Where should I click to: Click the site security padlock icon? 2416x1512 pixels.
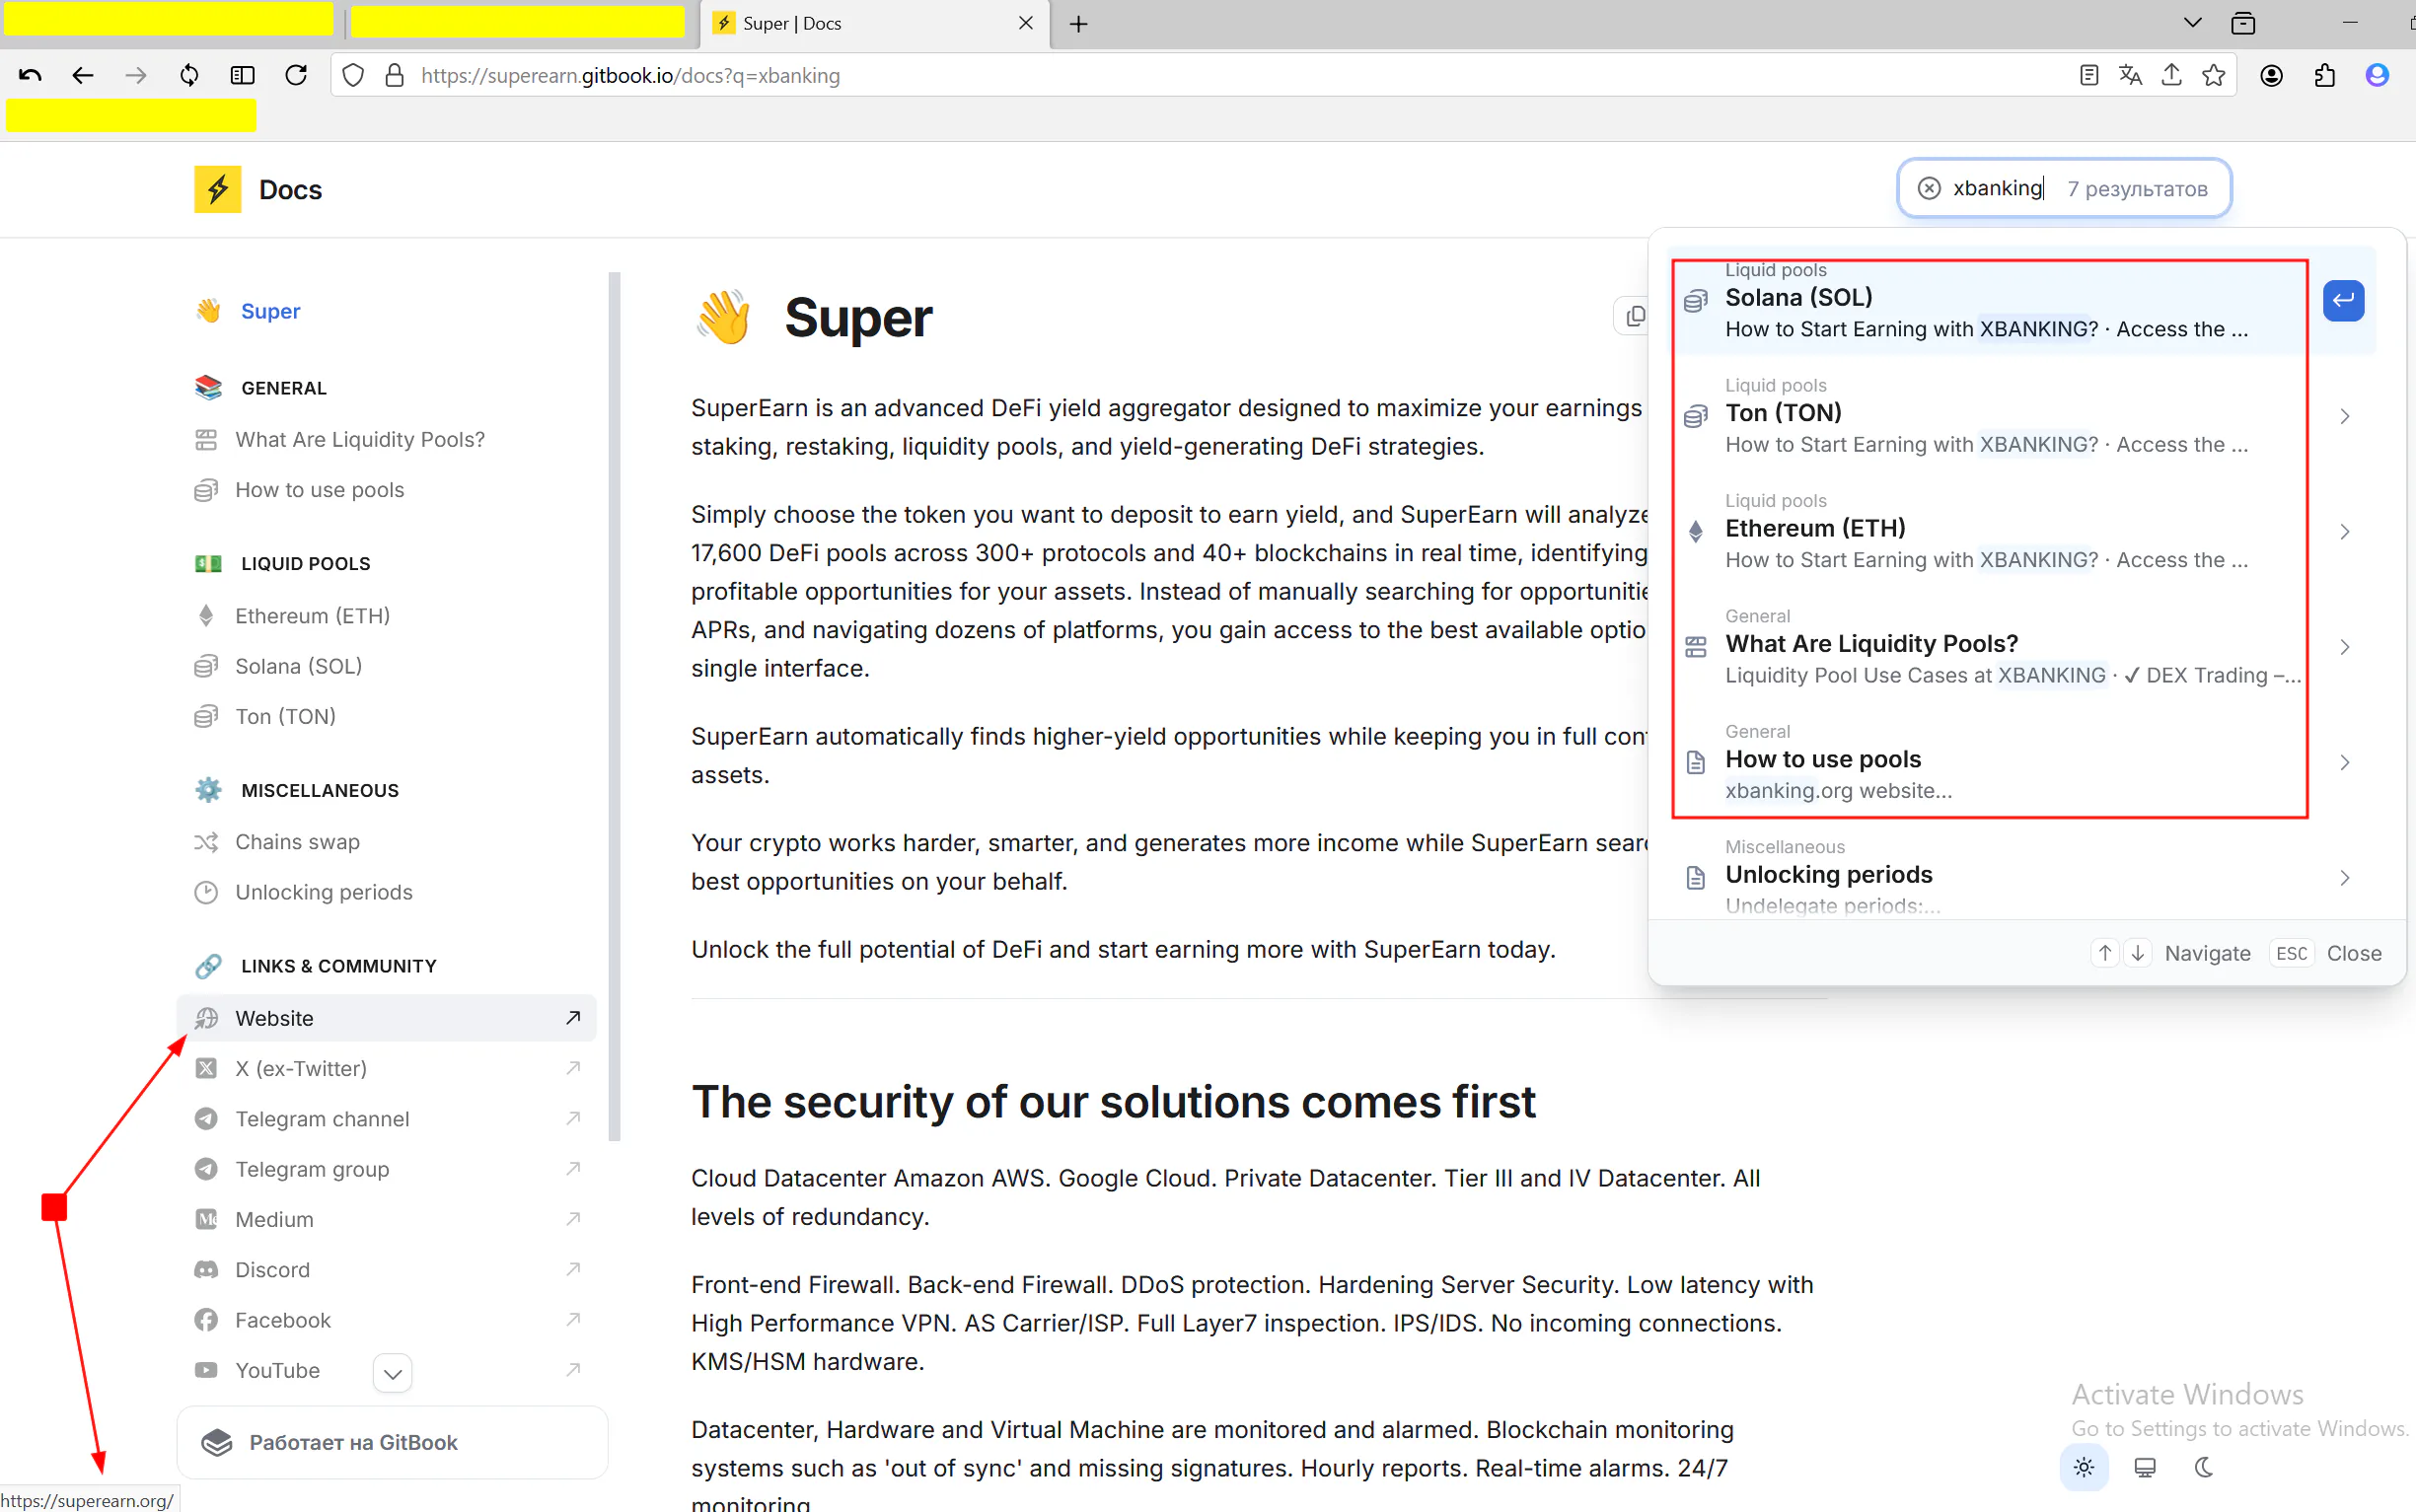coord(395,75)
